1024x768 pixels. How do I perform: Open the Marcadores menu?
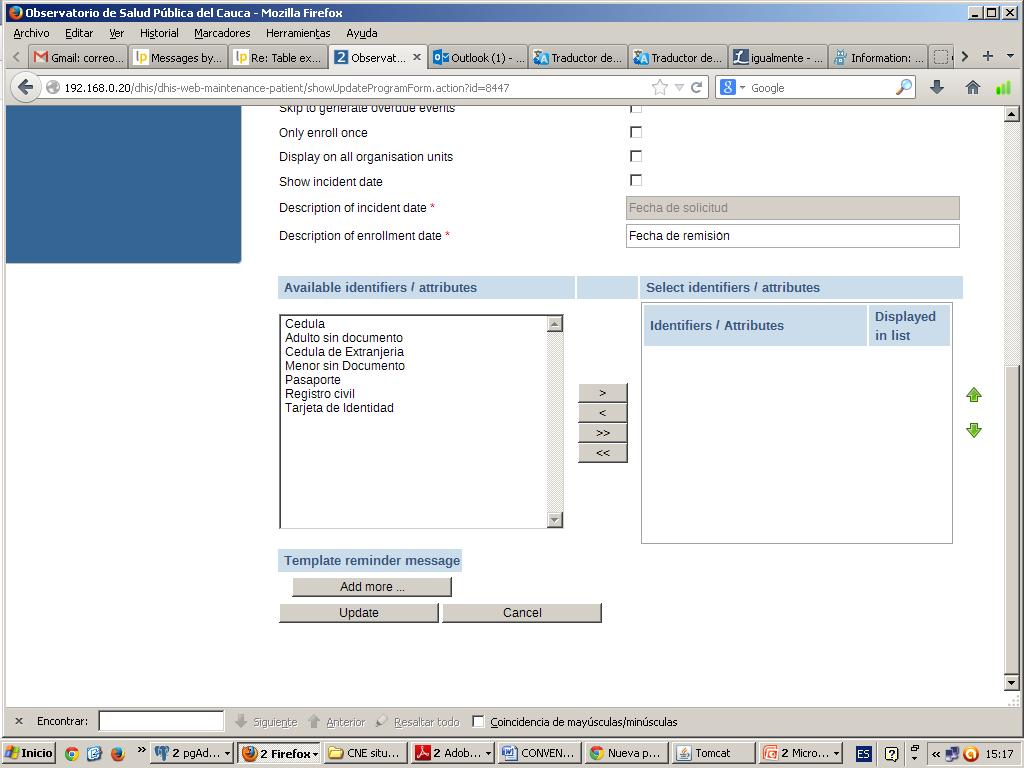click(x=222, y=33)
